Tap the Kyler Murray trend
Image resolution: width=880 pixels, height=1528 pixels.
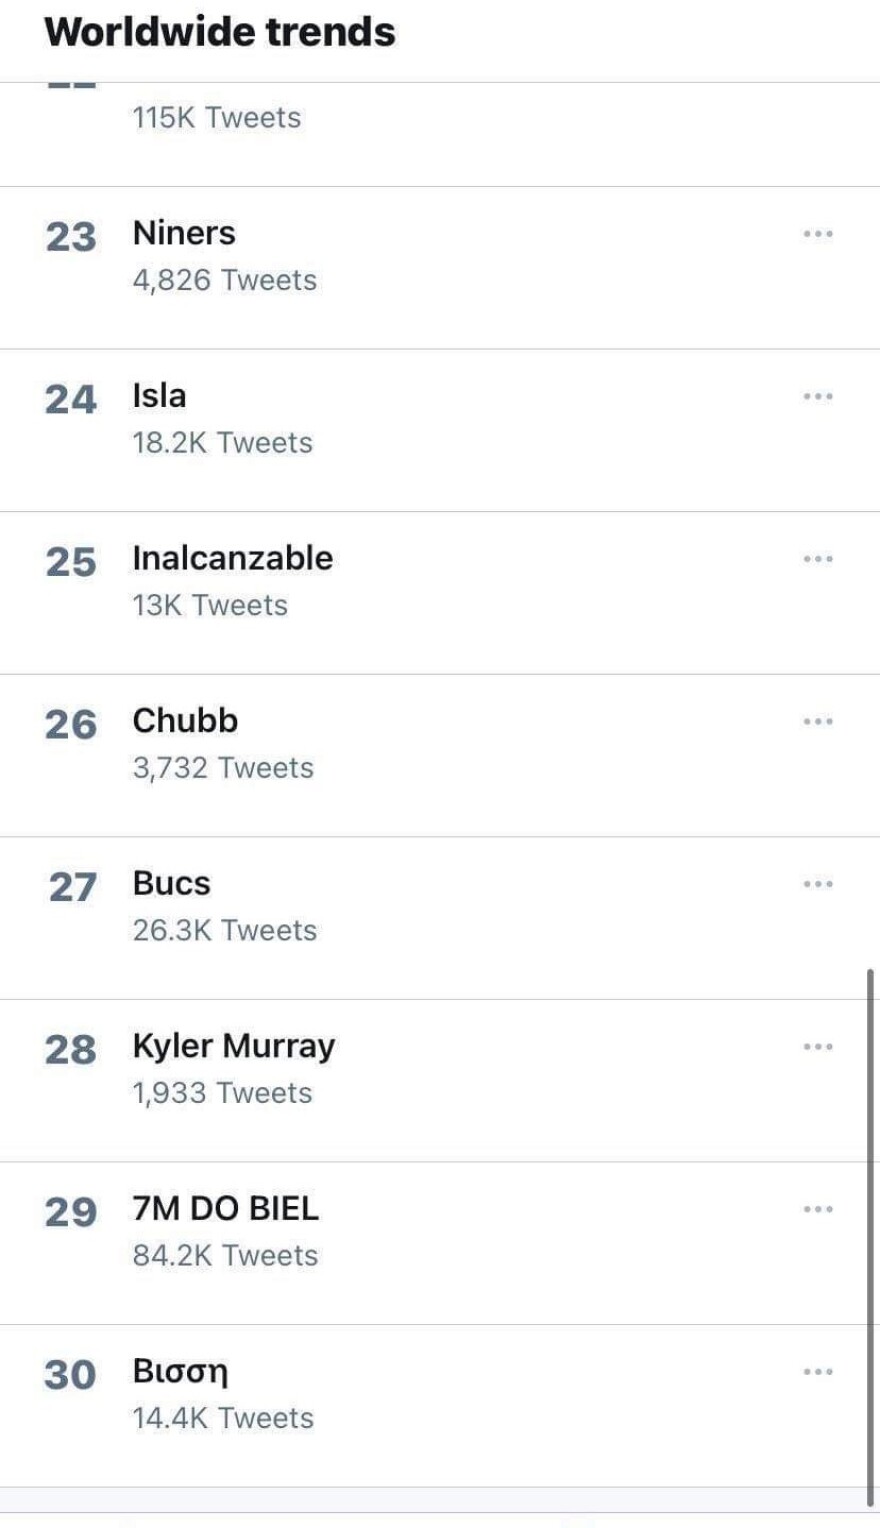[x=233, y=1046]
